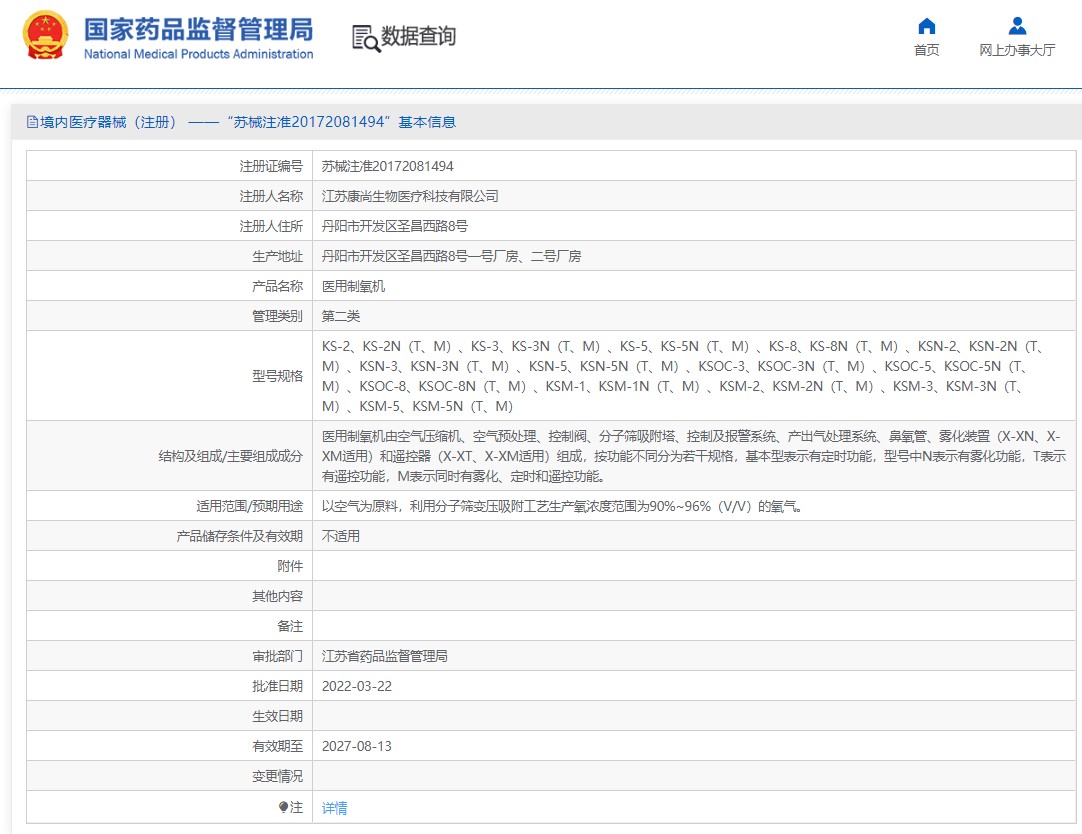Click the 变更情况 label

pos(277,776)
